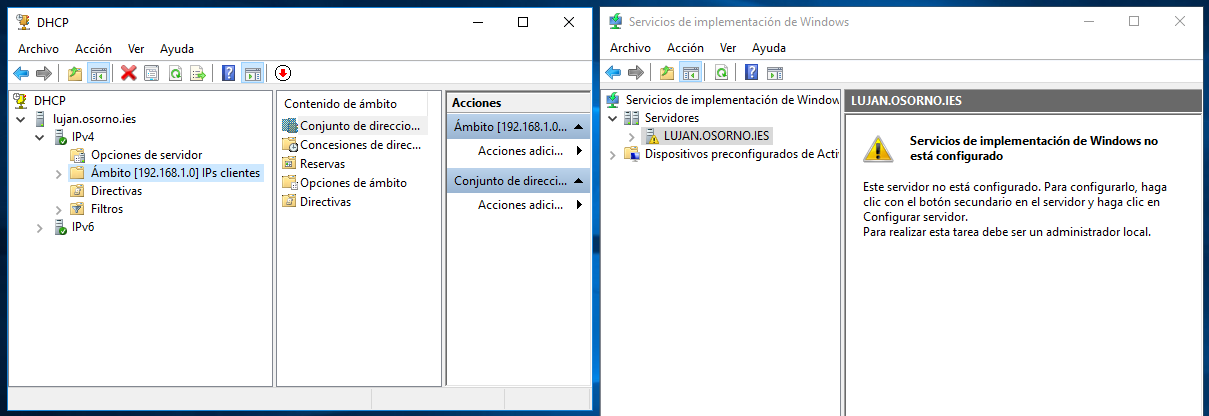Select Servicios de implementación de Windows root
Screen dimensions: 1209x416
pos(732,99)
